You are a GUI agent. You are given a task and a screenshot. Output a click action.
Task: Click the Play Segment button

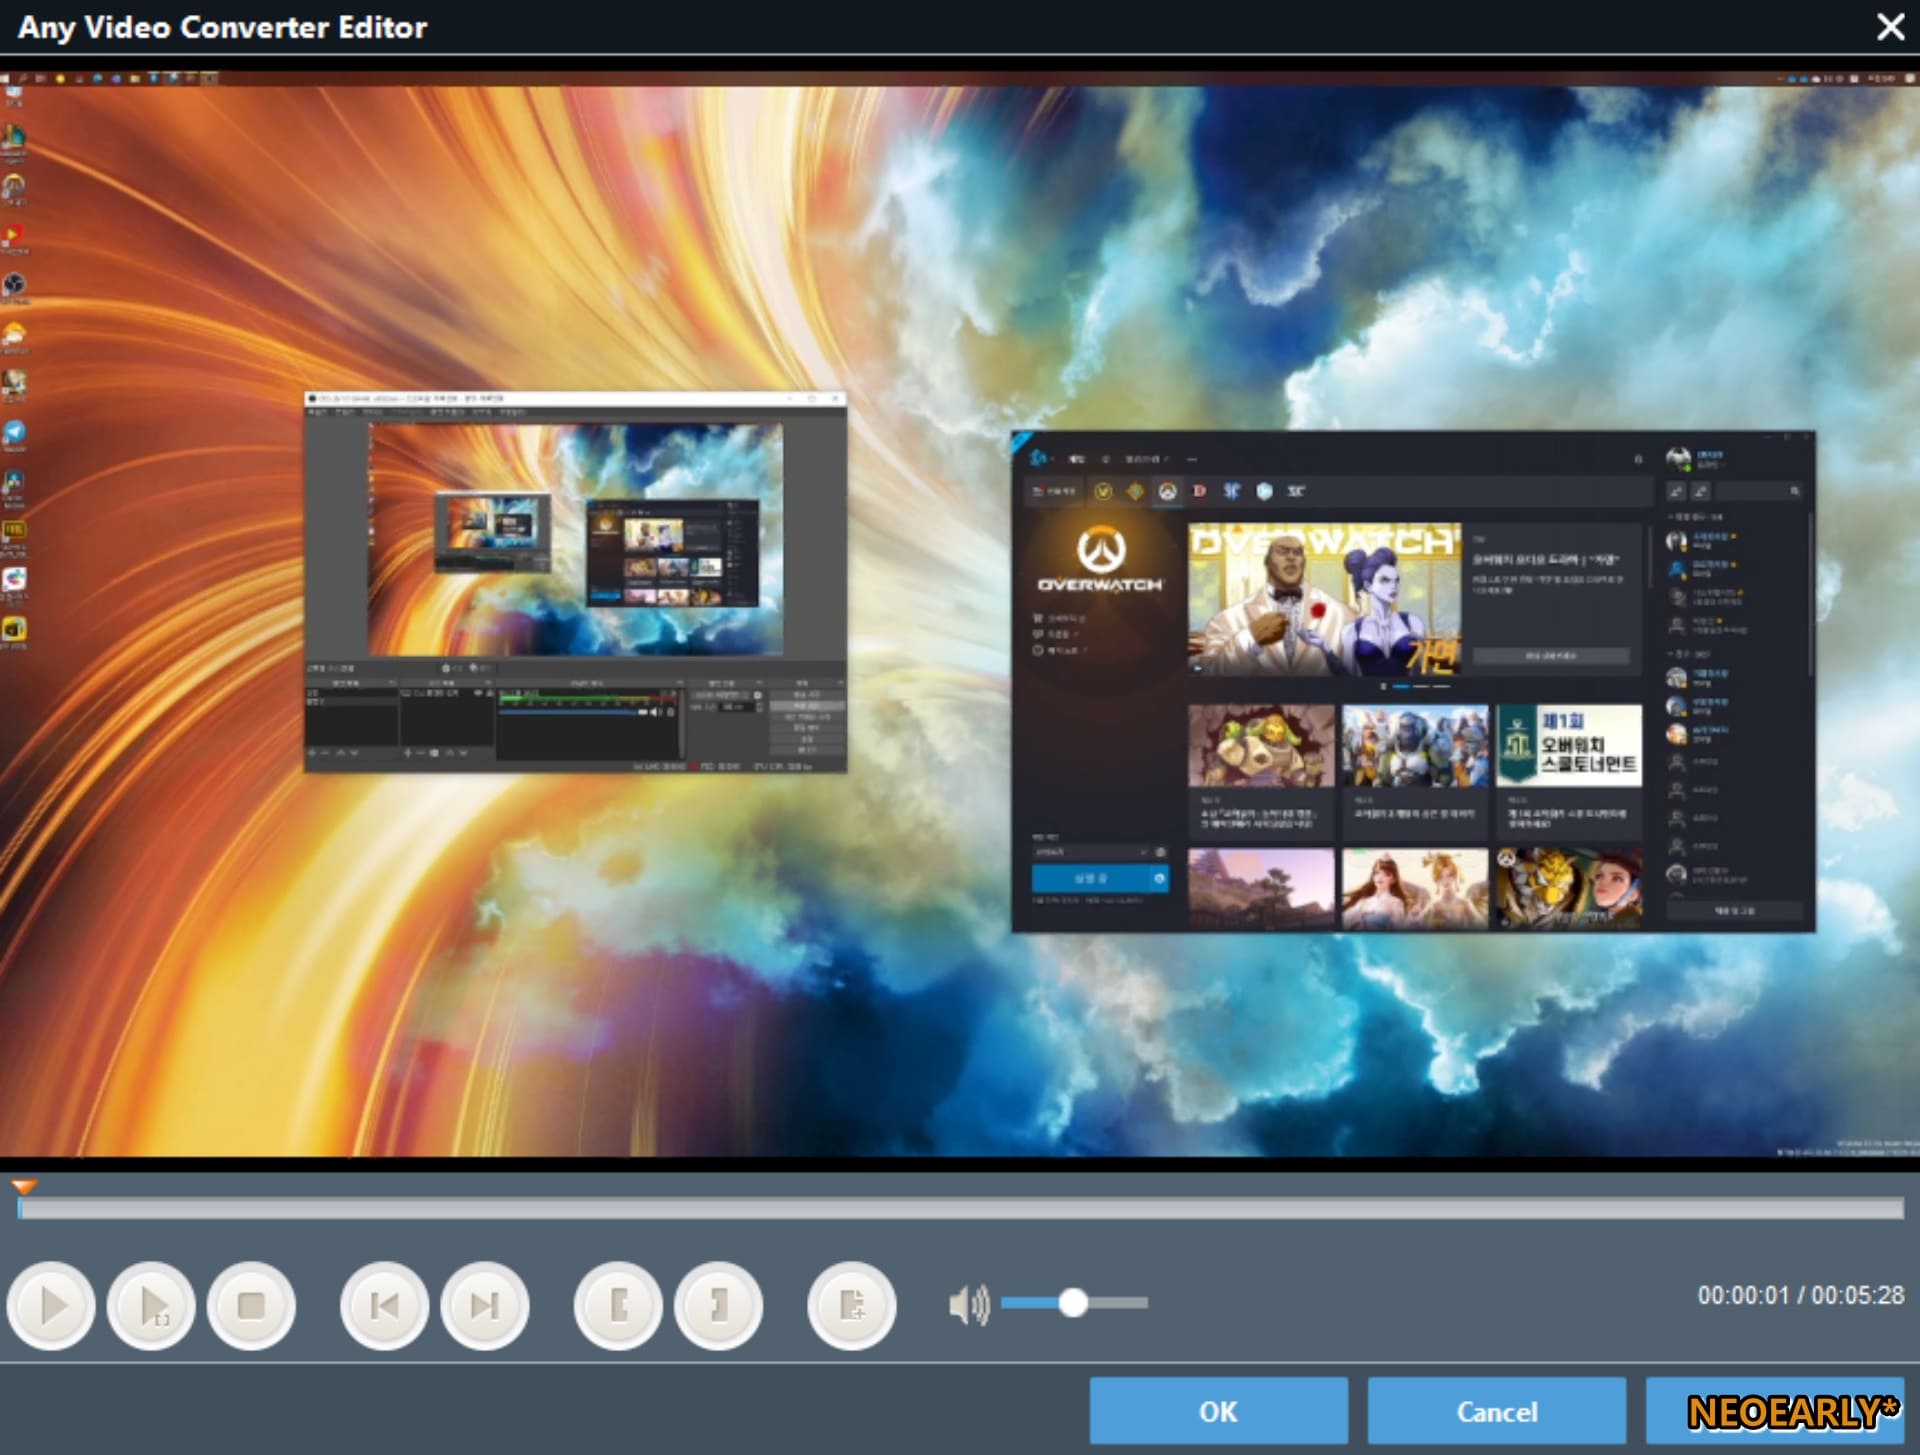pos(152,1305)
